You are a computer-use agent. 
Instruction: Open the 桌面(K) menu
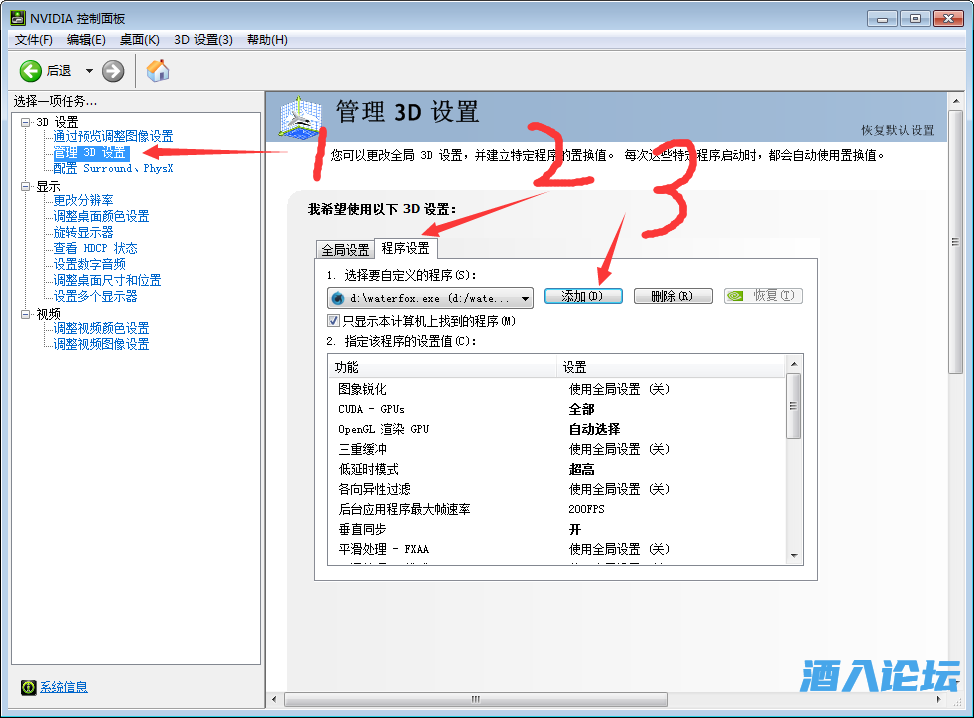[x=140, y=40]
